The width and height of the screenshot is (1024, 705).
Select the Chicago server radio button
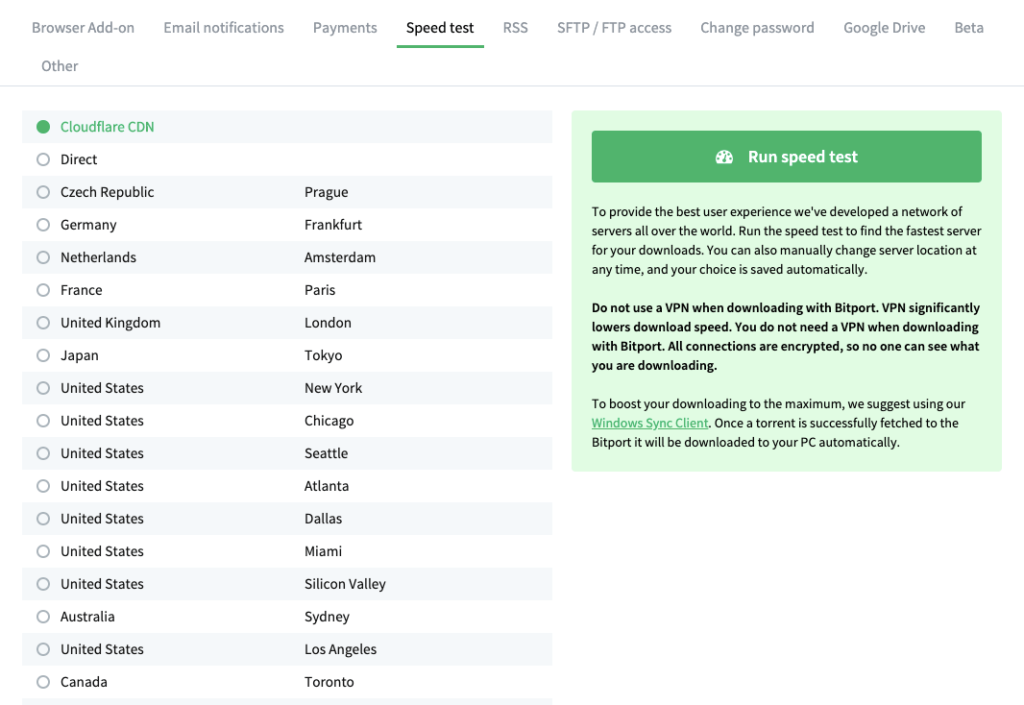tap(43, 420)
